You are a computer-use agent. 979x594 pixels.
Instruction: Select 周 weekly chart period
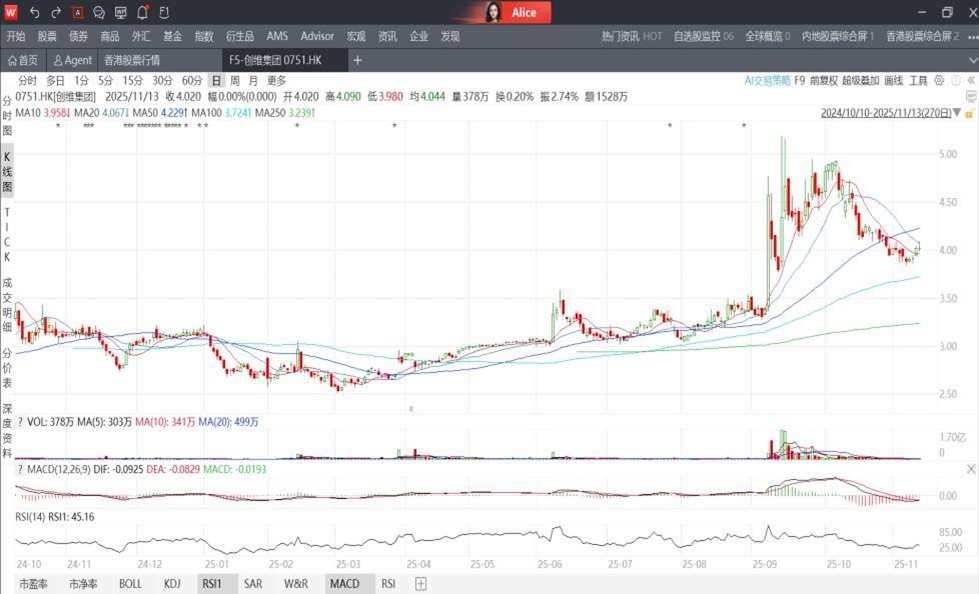click(x=234, y=81)
